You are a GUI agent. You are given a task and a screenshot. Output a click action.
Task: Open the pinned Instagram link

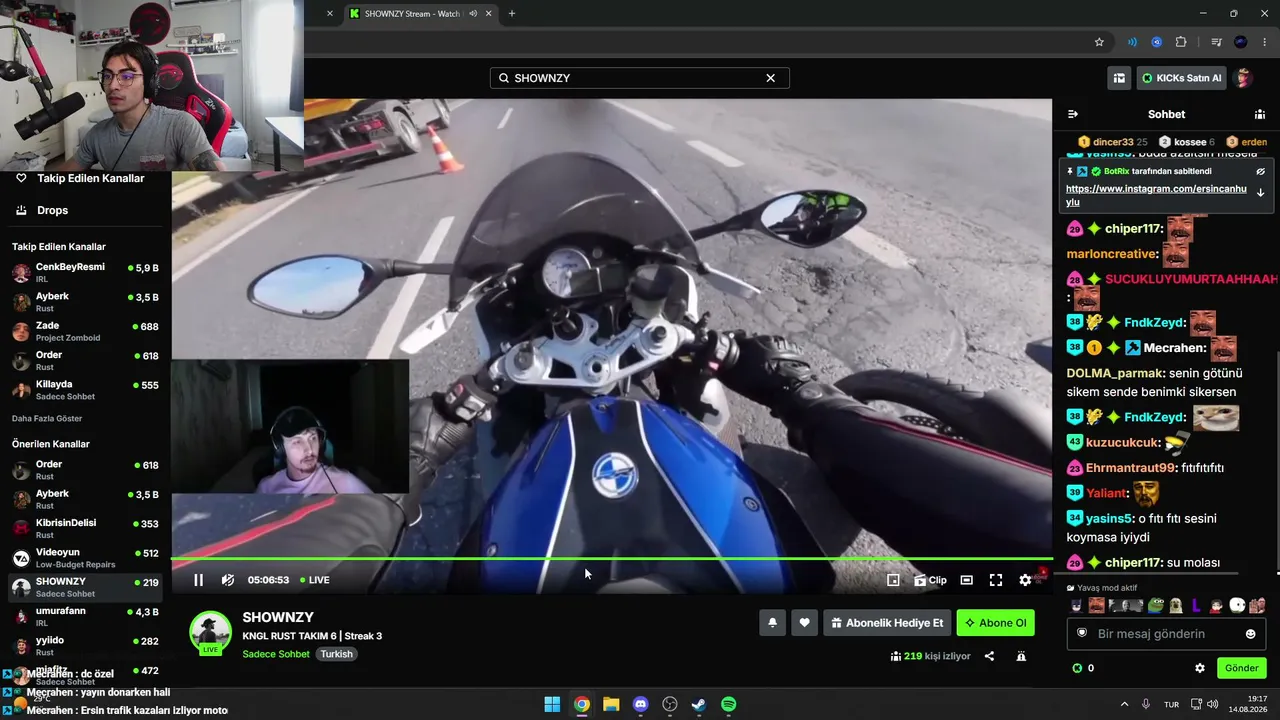[1156, 195]
